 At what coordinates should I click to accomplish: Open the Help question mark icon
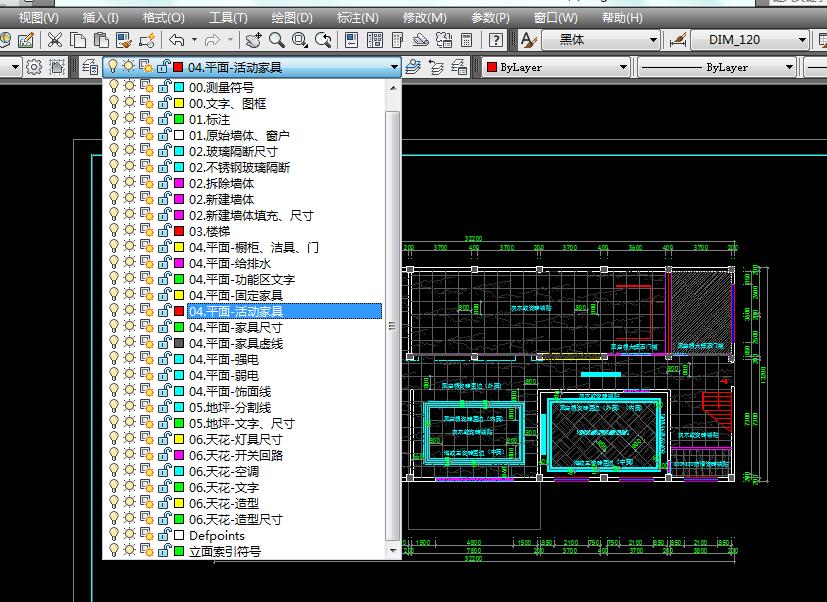point(496,40)
